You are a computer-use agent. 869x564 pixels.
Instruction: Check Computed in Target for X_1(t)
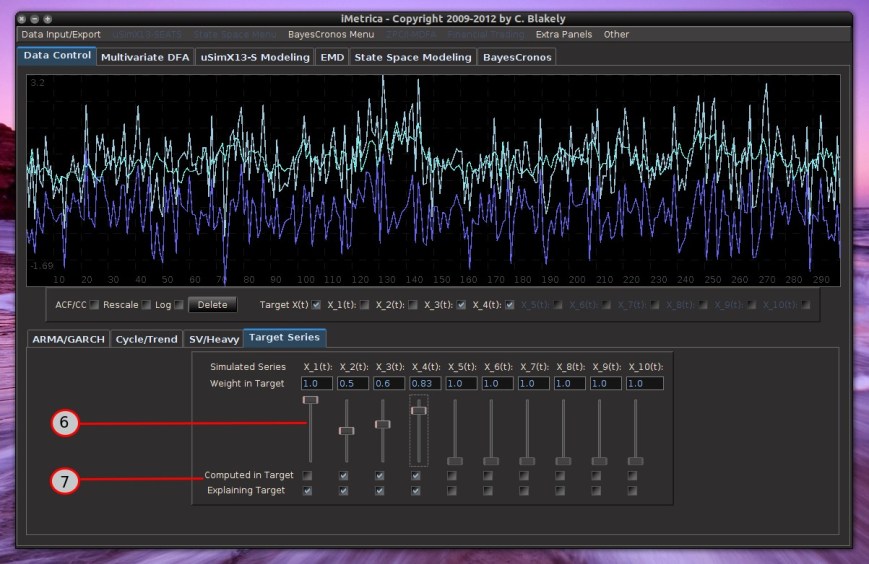(x=308, y=476)
